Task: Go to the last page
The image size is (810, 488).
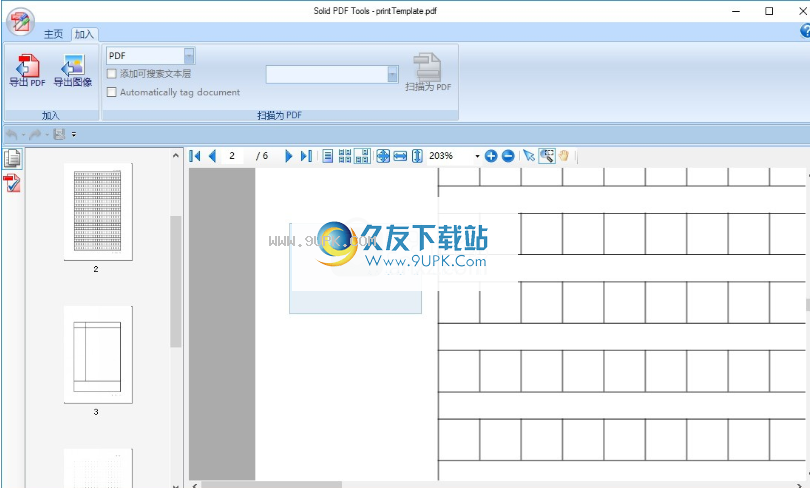Action: [x=306, y=156]
